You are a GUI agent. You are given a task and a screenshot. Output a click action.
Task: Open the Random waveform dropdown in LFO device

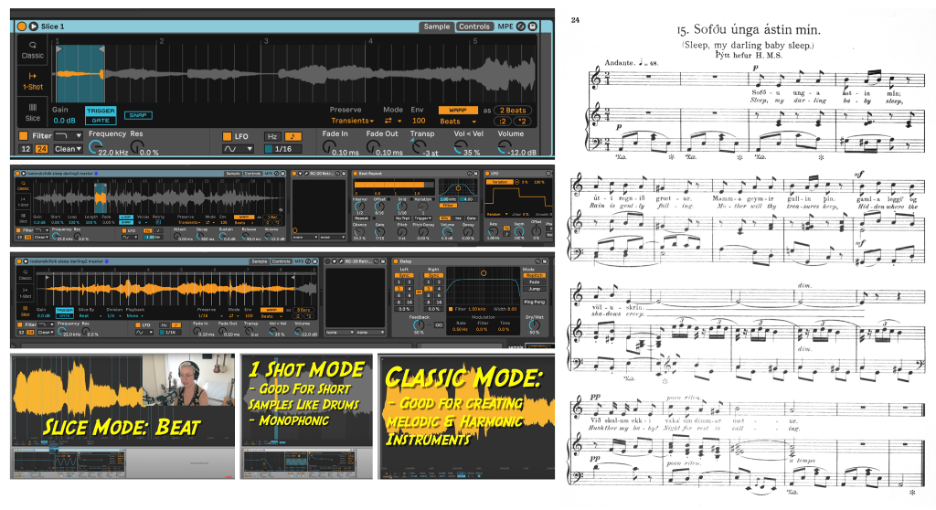coord(497,214)
